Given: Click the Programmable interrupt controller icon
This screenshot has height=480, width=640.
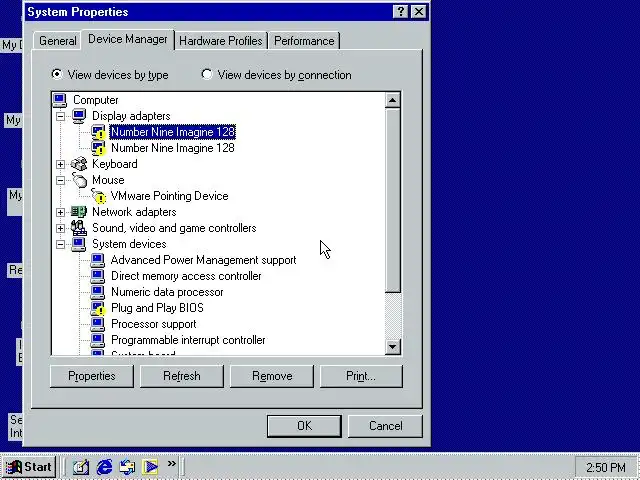Looking at the screenshot, I should pyautogui.click(x=98, y=340).
